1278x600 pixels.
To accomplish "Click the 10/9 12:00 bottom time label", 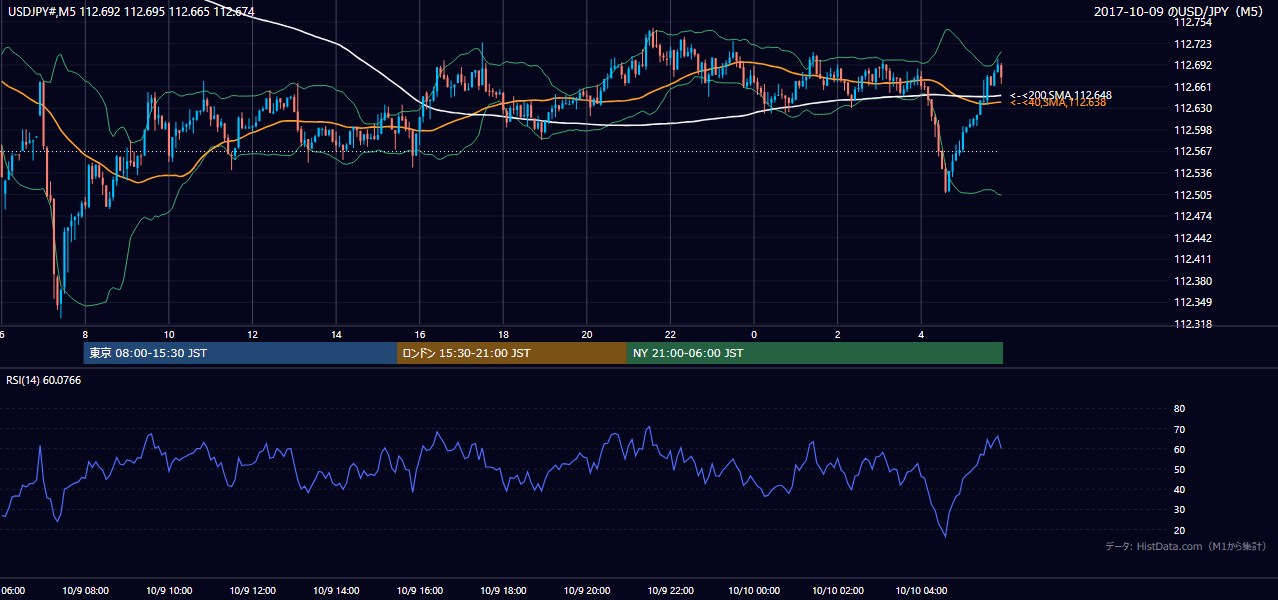I will [x=252, y=591].
